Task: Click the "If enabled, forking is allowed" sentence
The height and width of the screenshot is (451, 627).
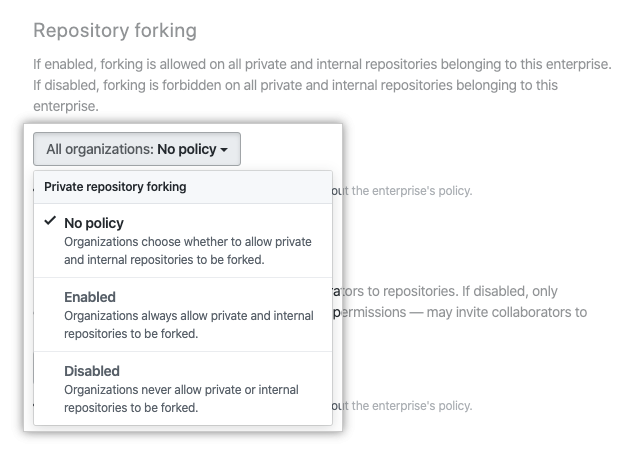Action: click(320, 64)
